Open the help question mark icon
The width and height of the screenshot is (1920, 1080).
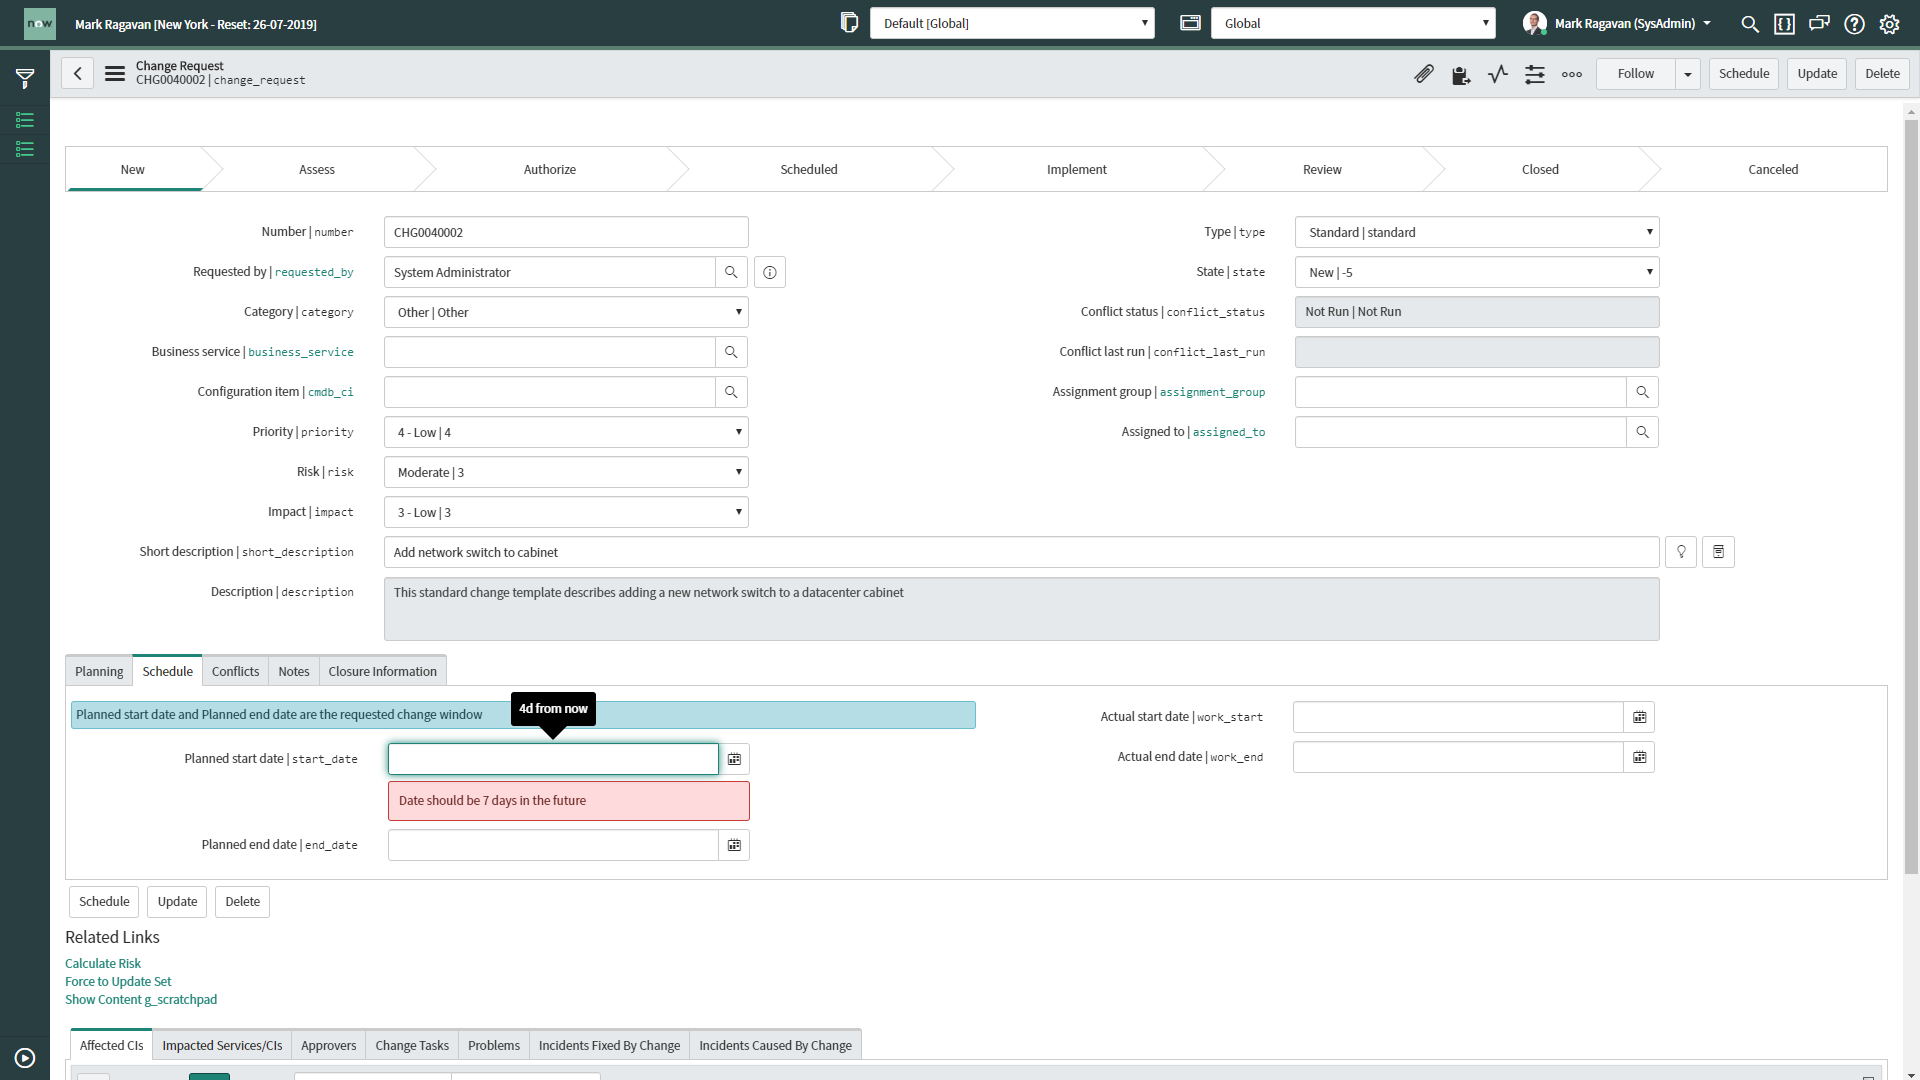pos(1854,23)
